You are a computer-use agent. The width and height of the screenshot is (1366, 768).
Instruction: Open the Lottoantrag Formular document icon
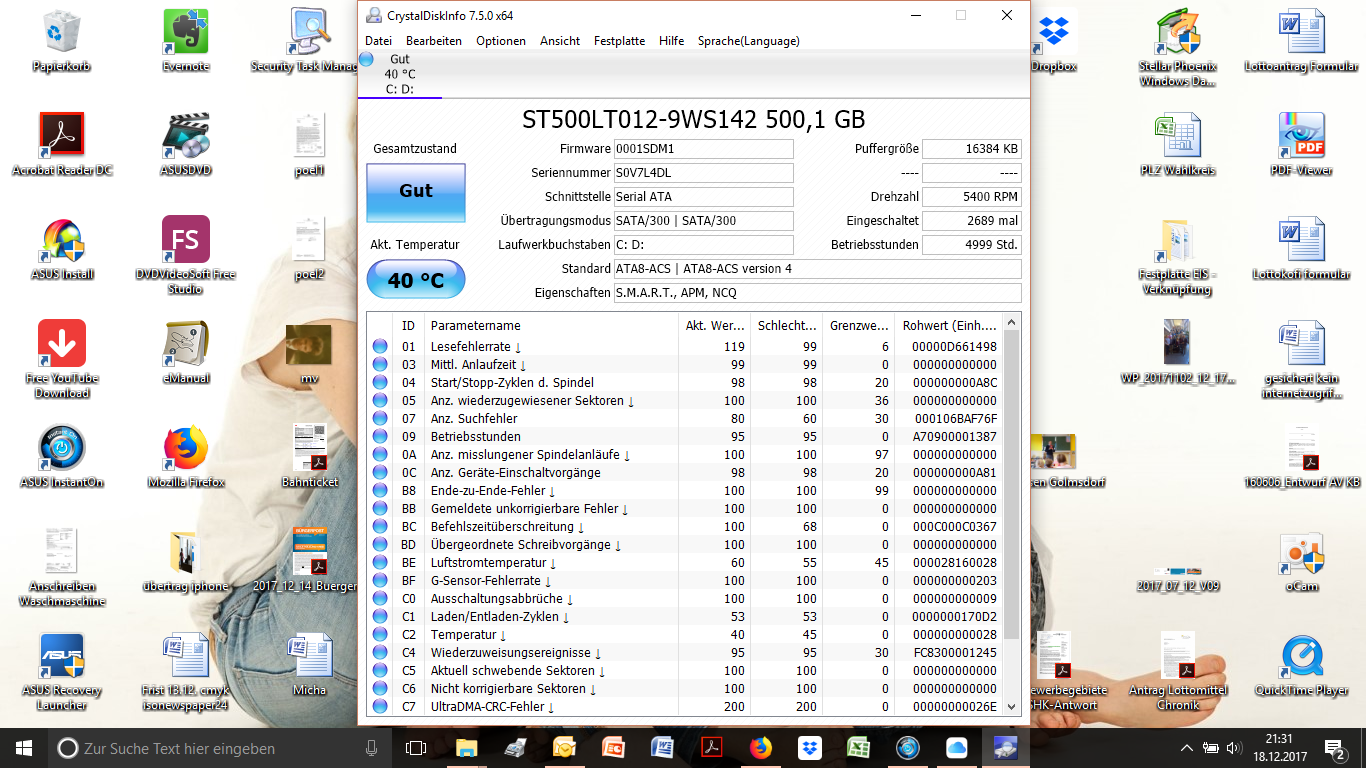1302,40
